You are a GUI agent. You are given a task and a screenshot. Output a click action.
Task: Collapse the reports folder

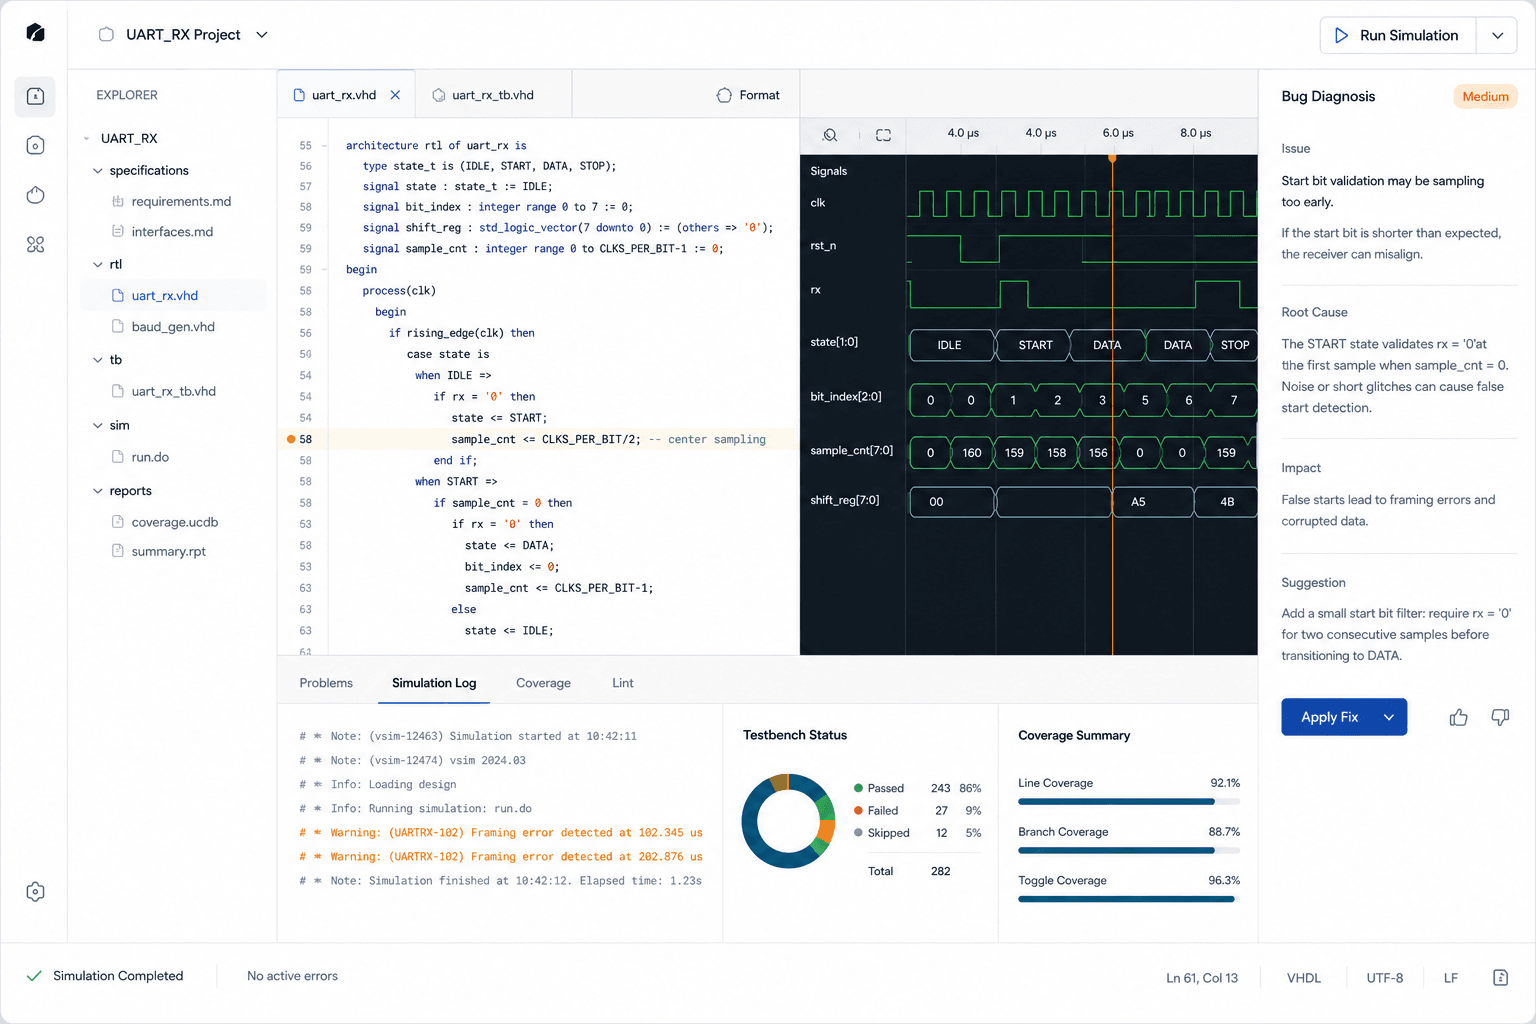point(98,491)
